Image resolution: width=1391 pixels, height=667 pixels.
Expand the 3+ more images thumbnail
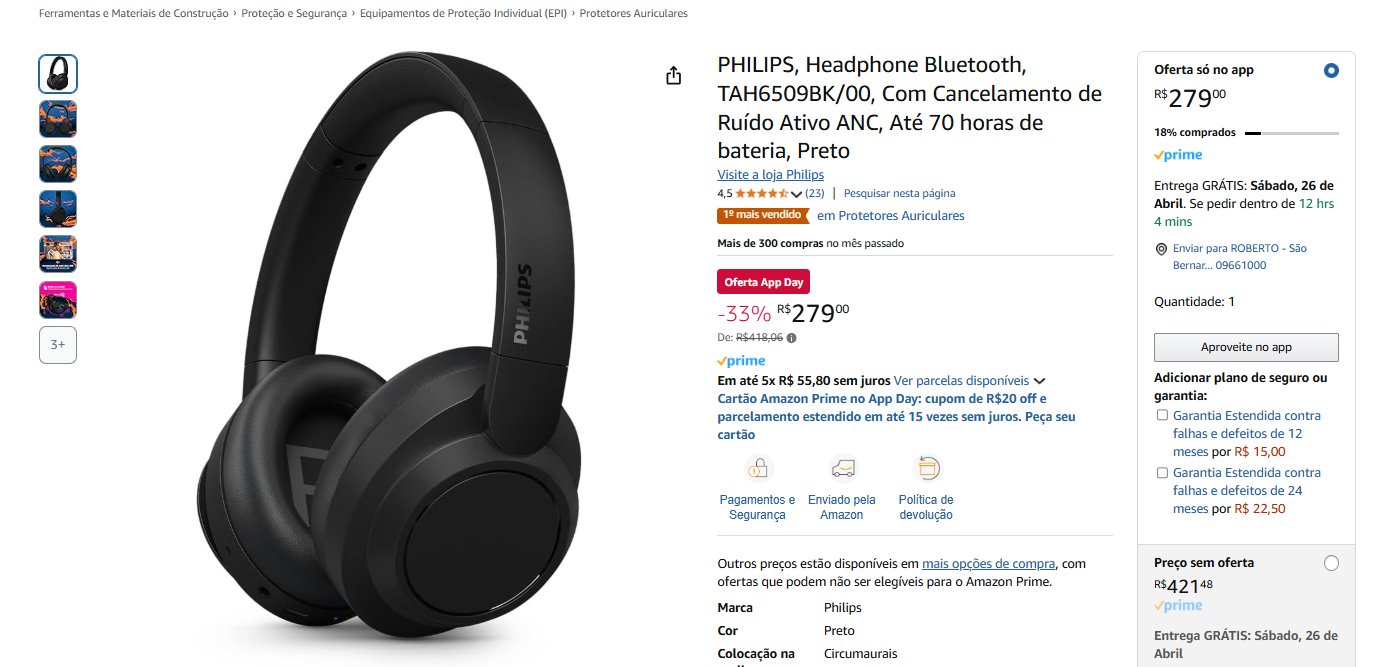coord(58,345)
